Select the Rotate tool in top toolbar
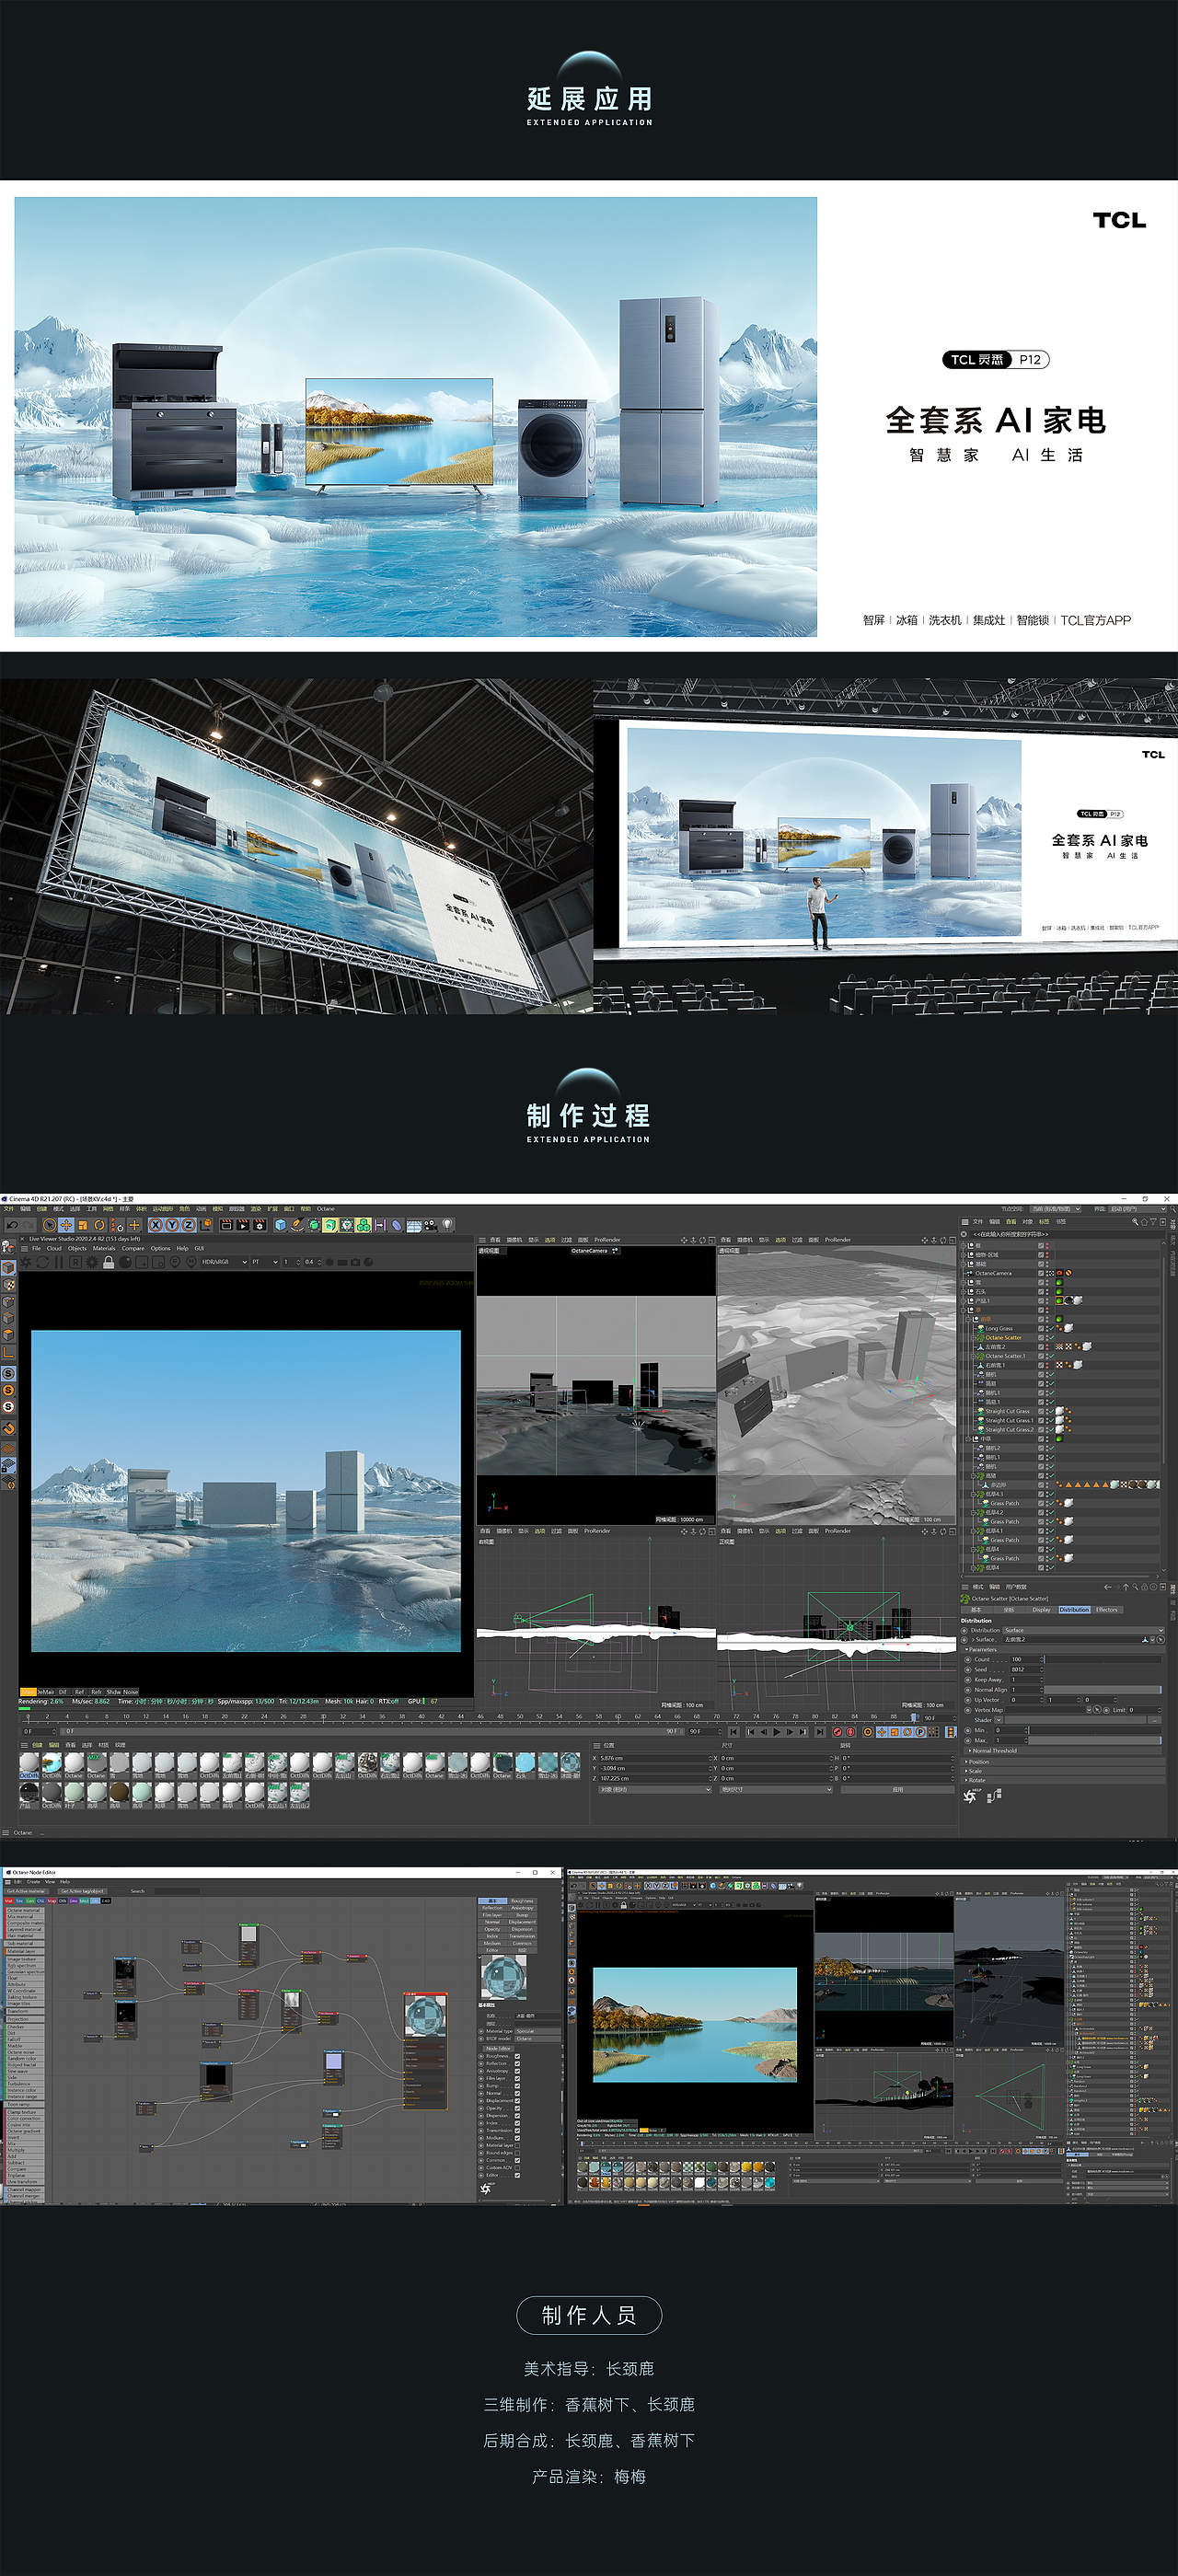The width and height of the screenshot is (1178, 2576). point(99,1225)
